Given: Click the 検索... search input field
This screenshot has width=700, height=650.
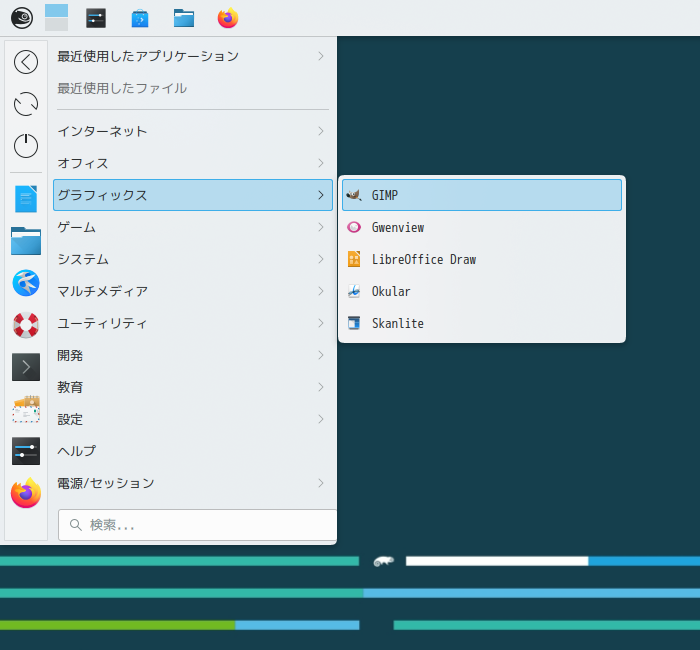Looking at the screenshot, I should coord(198,525).
